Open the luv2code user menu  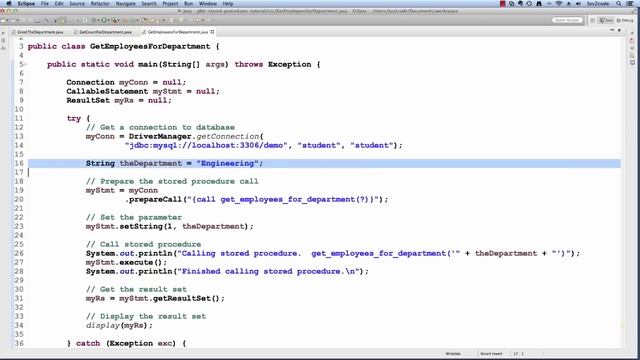598,4
